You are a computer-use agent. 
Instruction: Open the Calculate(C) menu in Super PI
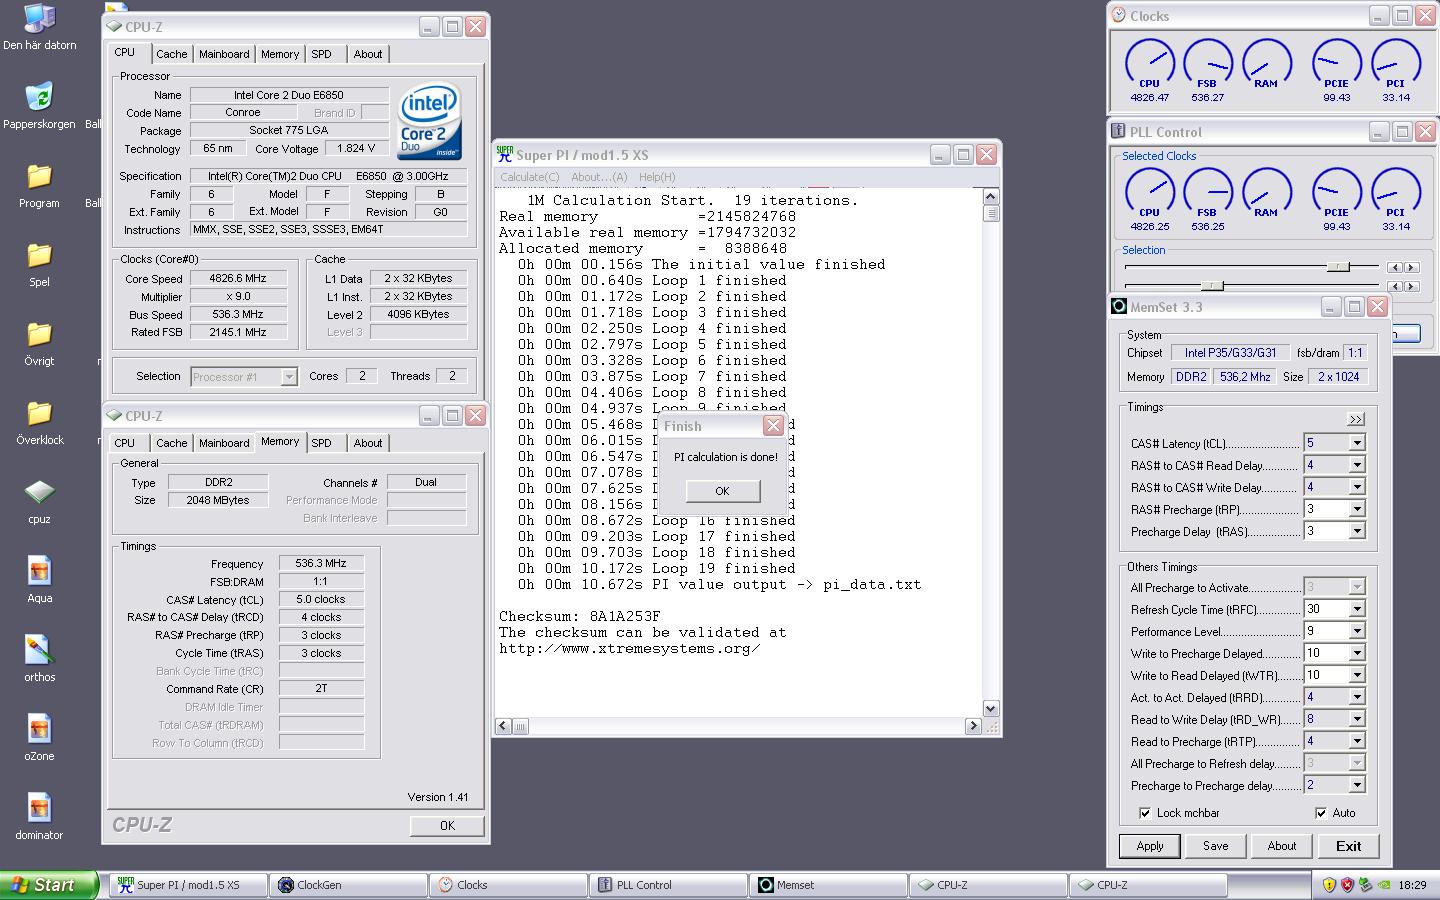[x=530, y=177]
